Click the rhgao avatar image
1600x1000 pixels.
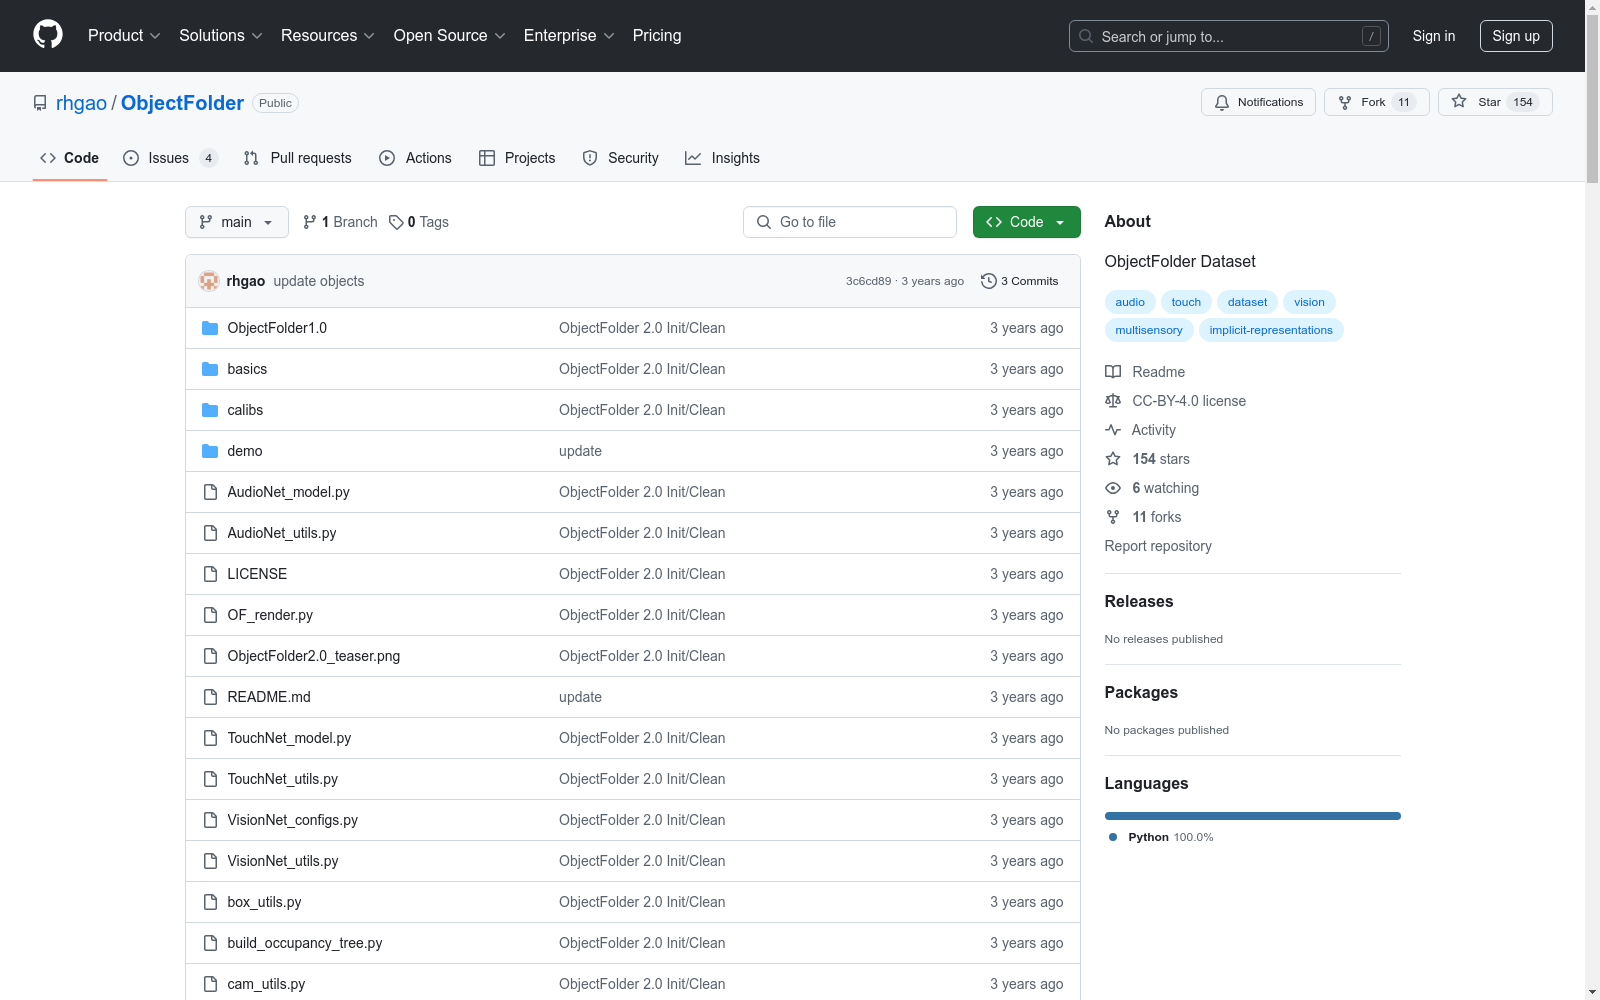click(209, 281)
